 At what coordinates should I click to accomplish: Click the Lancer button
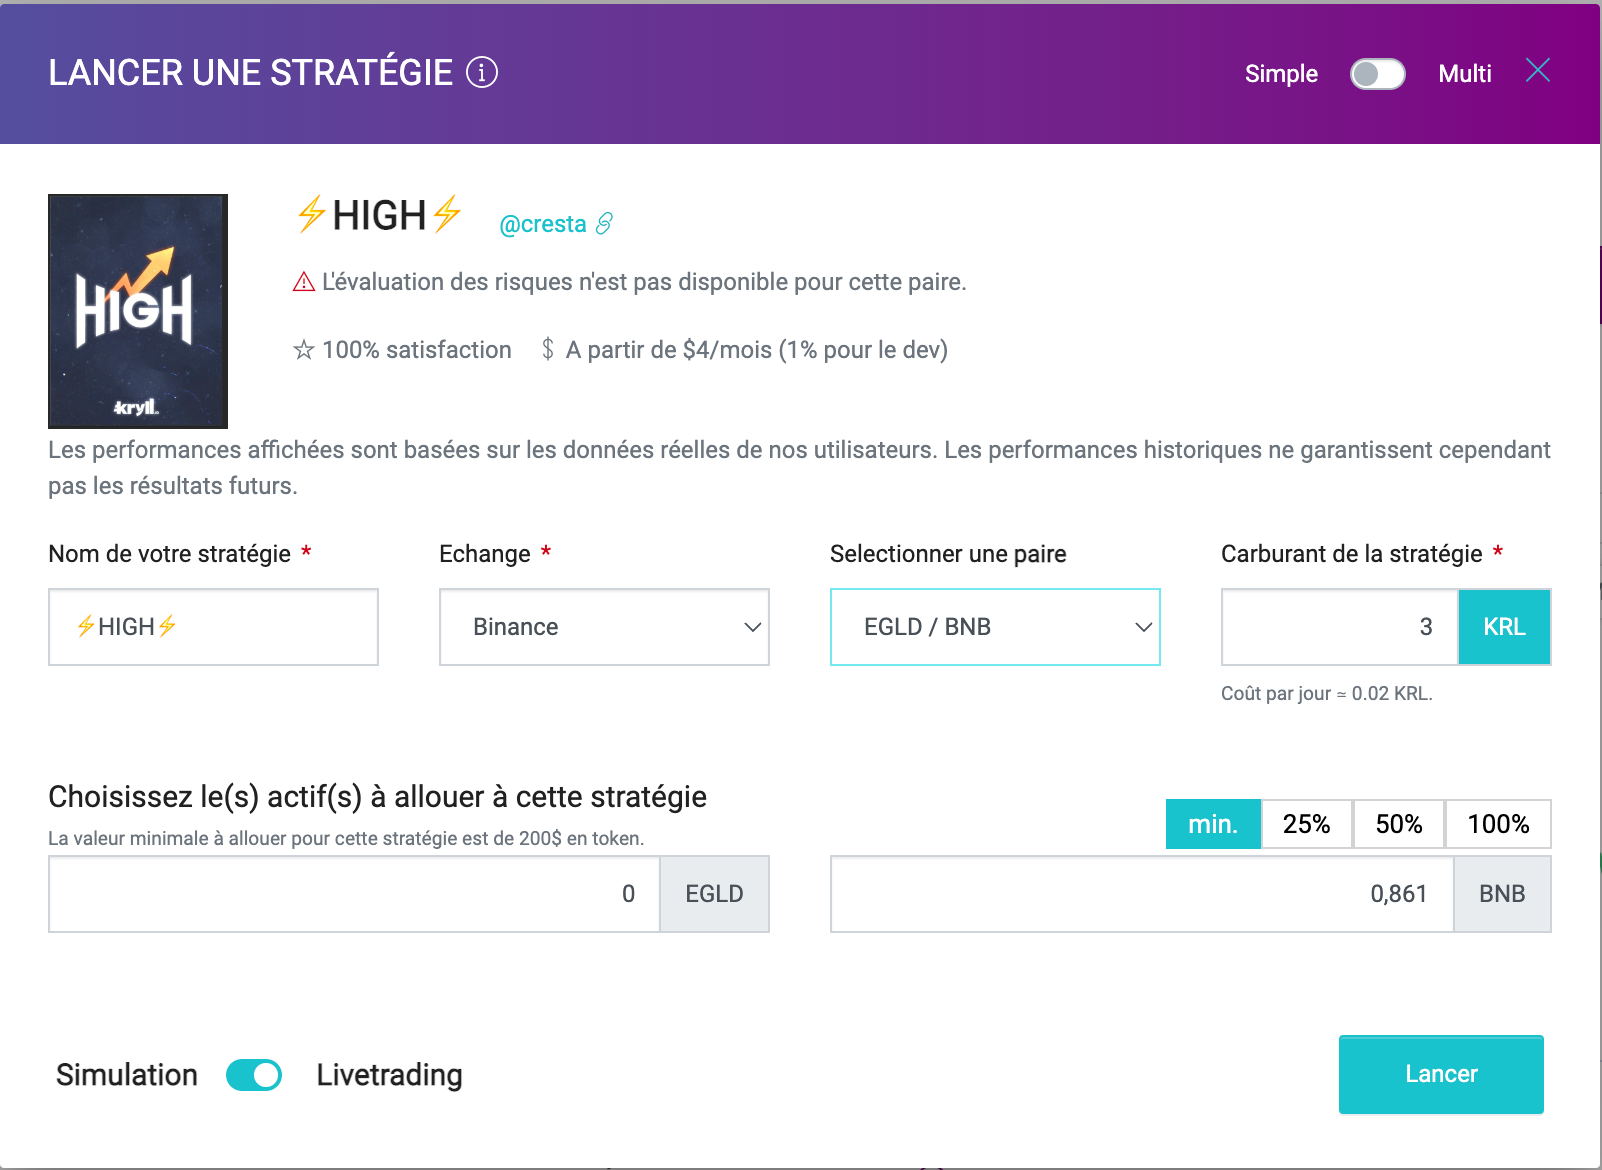1441,1074
